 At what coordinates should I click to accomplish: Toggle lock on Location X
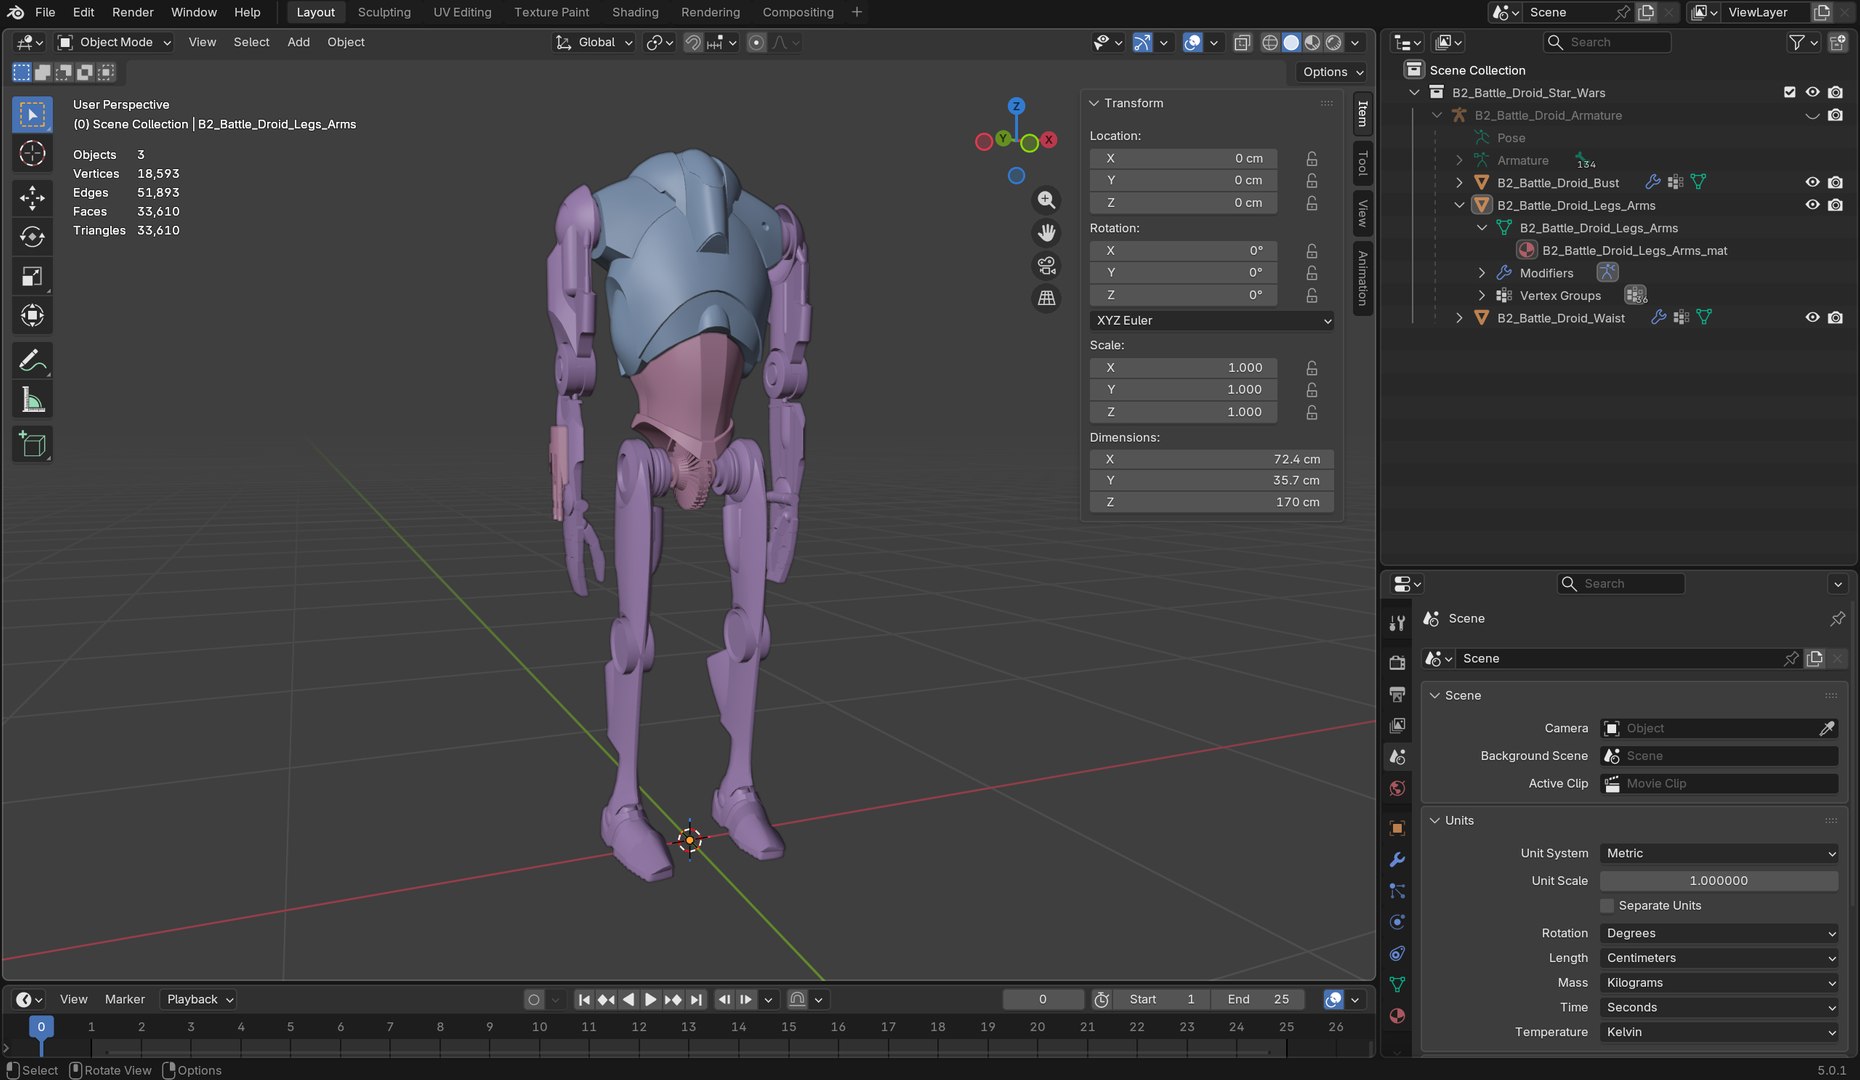(1312, 159)
